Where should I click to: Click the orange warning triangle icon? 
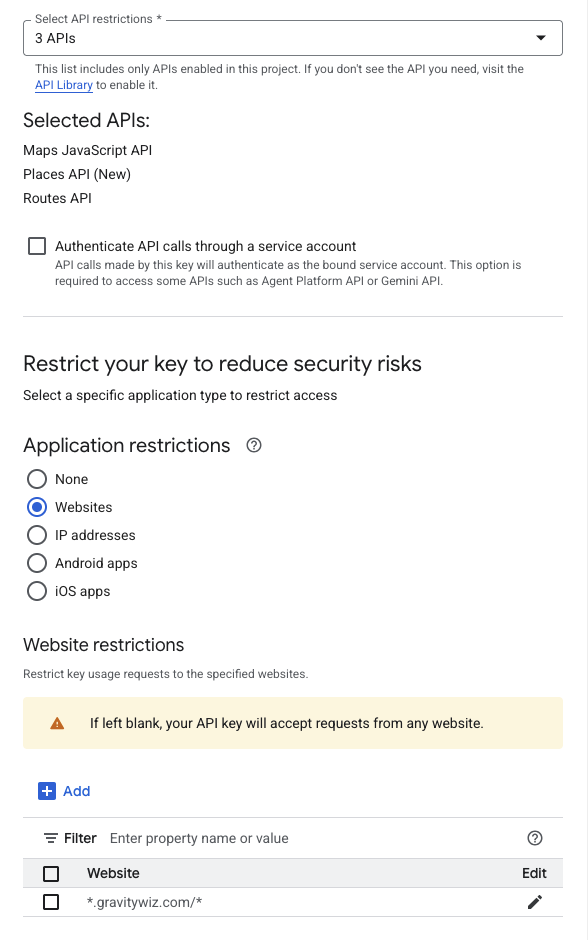click(x=57, y=724)
